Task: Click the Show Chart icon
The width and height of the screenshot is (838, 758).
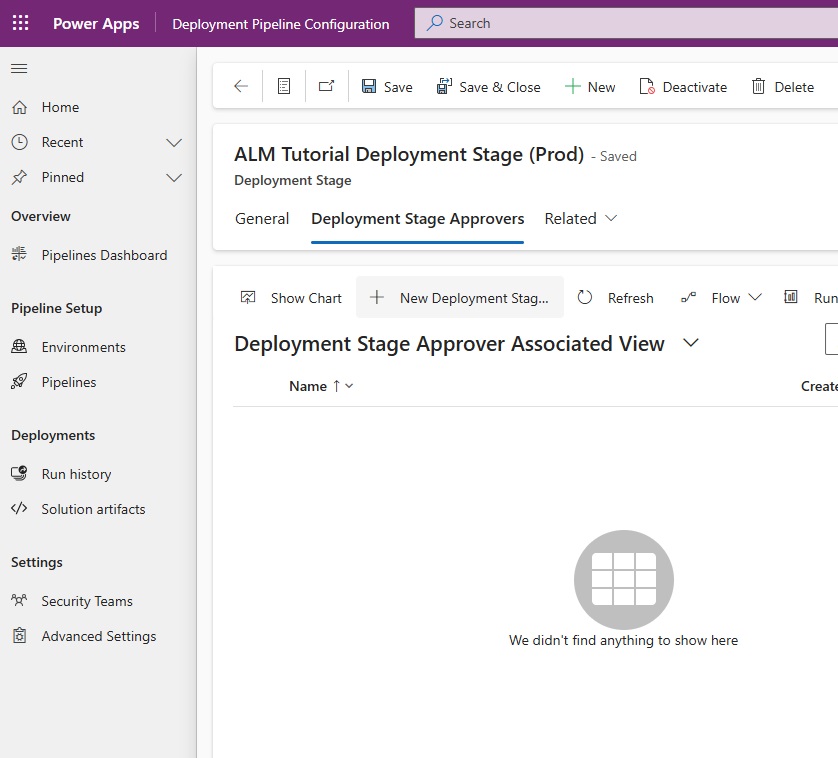Action: (248, 297)
